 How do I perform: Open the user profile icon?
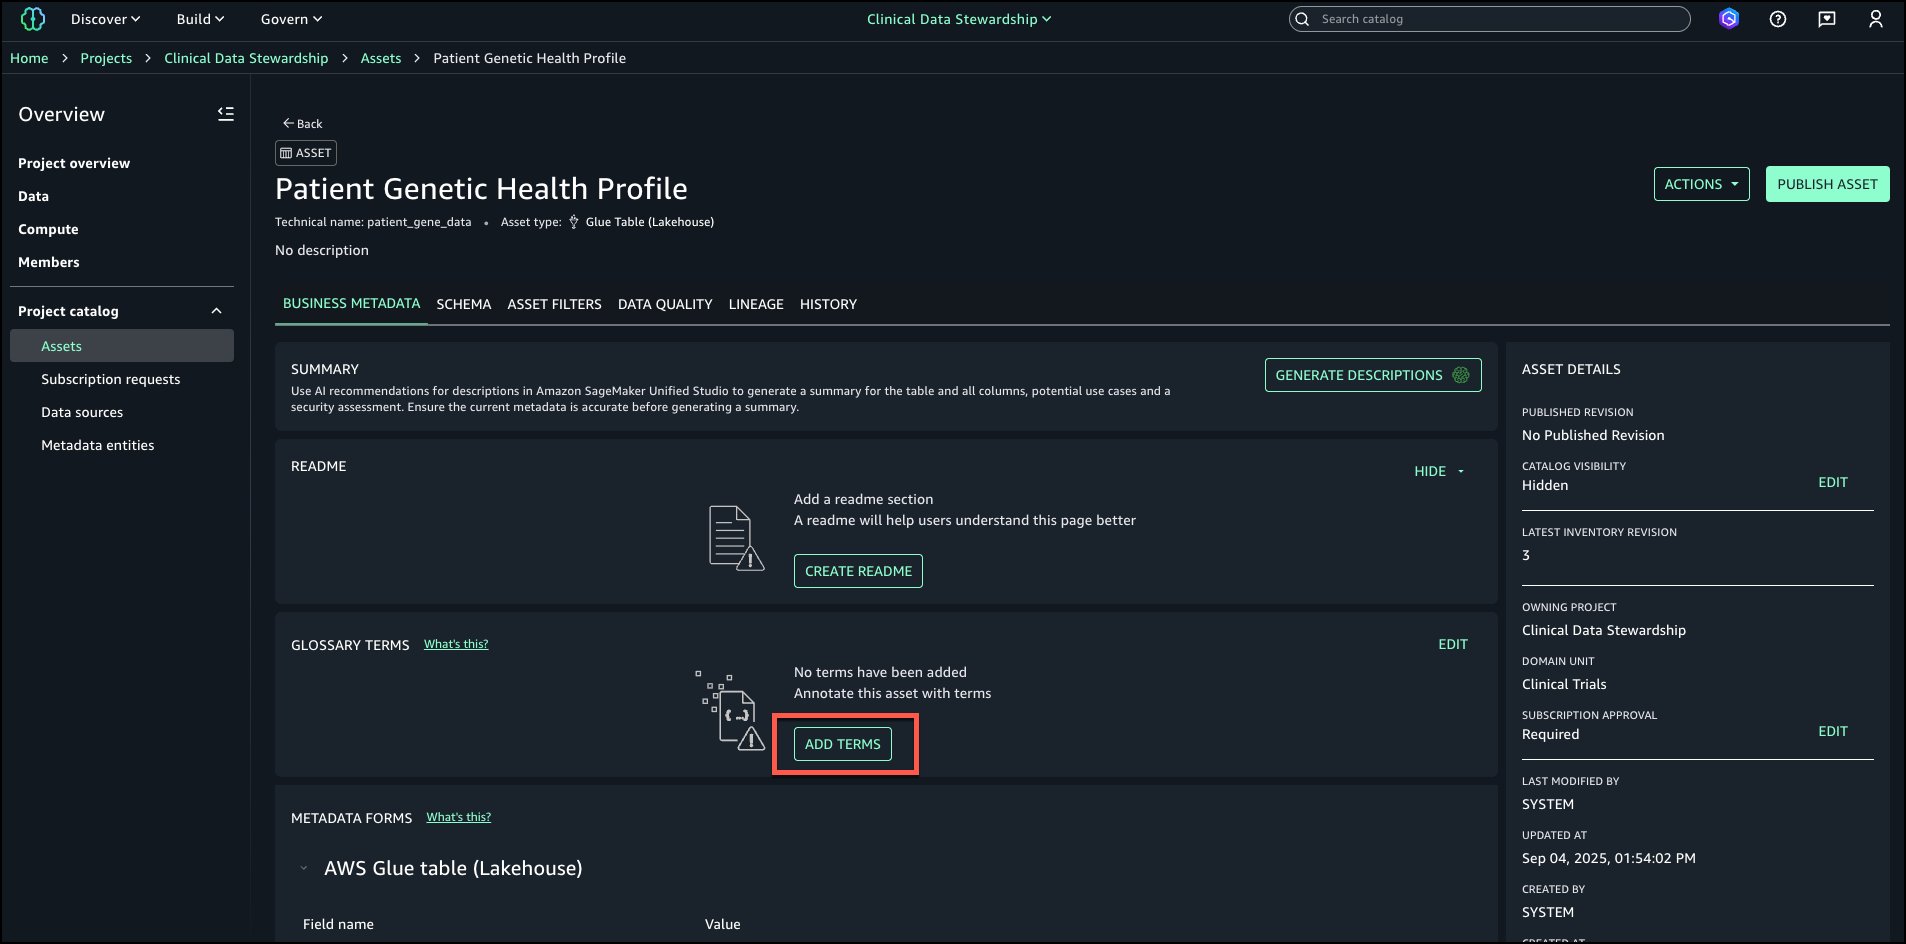(x=1876, y=19)
